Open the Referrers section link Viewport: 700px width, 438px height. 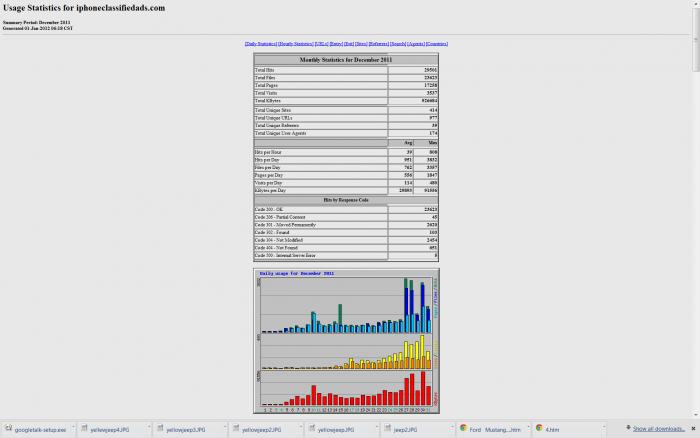pos(379,44)
